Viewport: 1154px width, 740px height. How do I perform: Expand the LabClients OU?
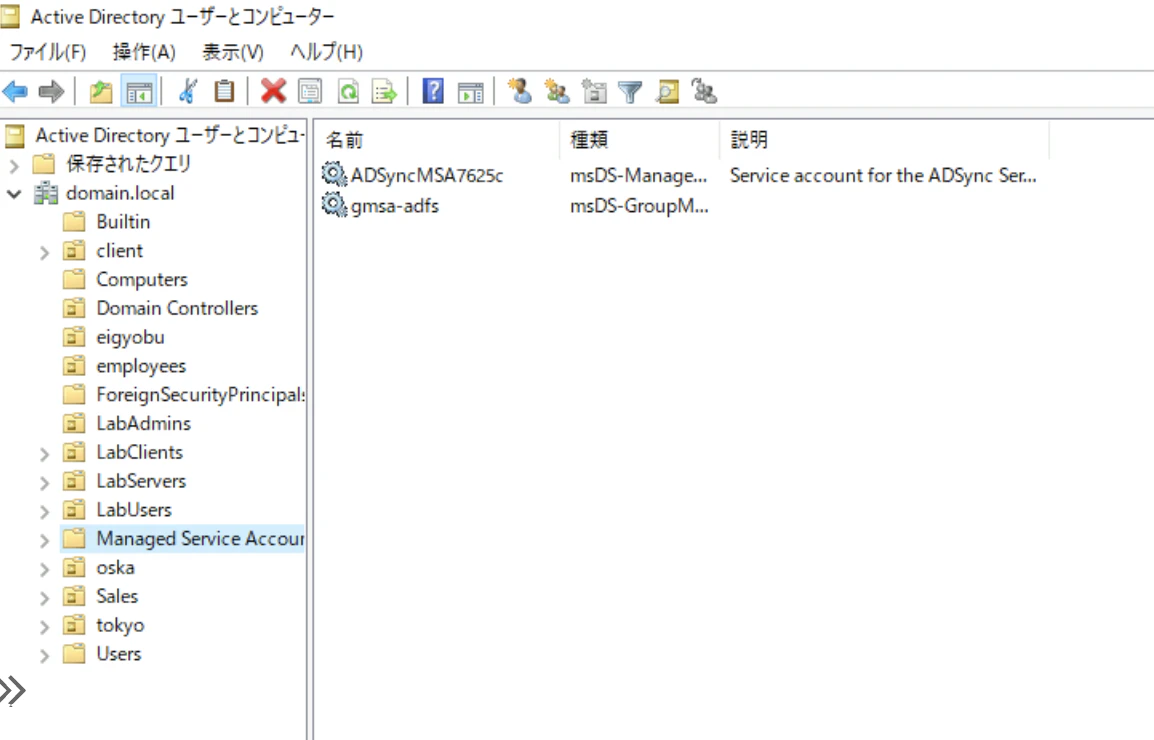[x=44, y=454]
